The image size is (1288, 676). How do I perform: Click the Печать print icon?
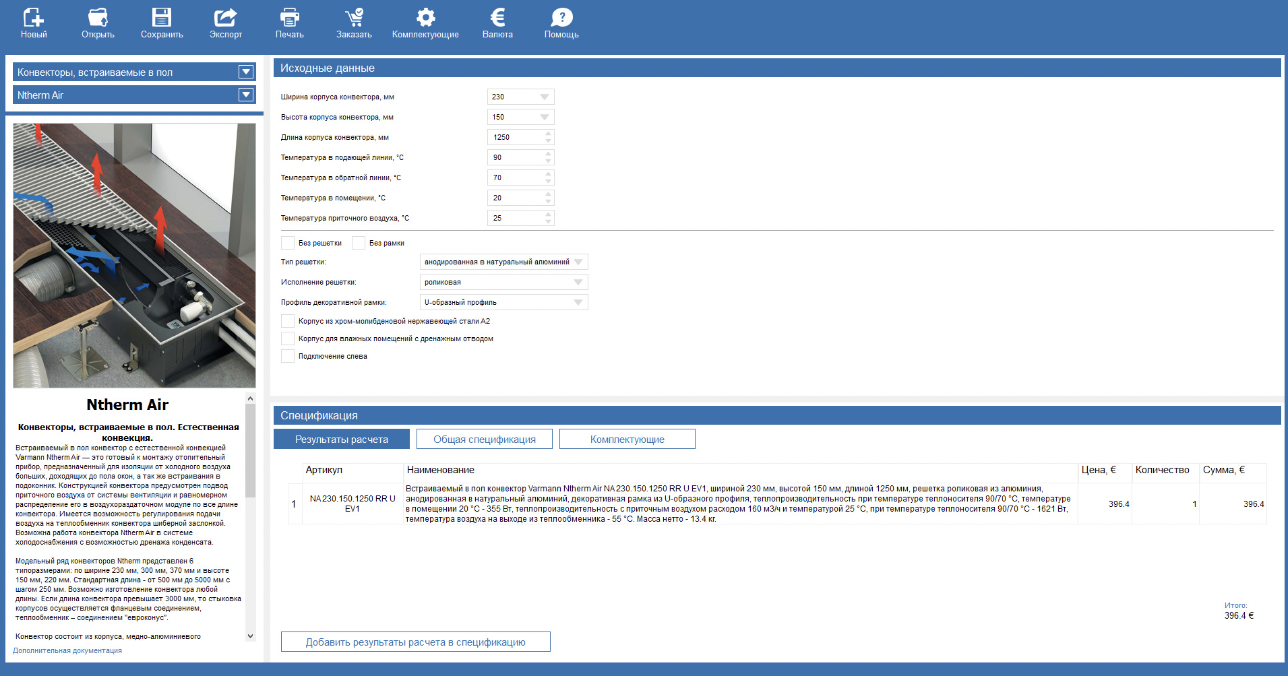point(289,18)
